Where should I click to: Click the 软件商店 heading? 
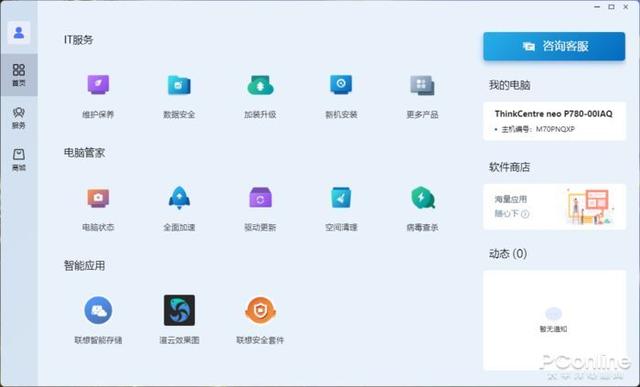pos(509,167)
